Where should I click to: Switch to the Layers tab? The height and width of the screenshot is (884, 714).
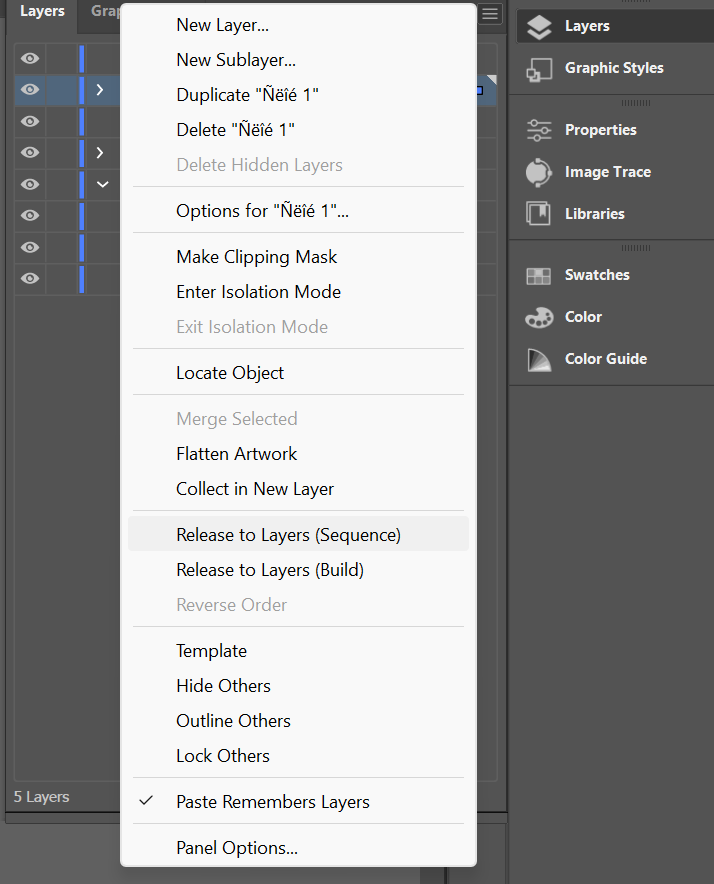[x=42, y=12]
